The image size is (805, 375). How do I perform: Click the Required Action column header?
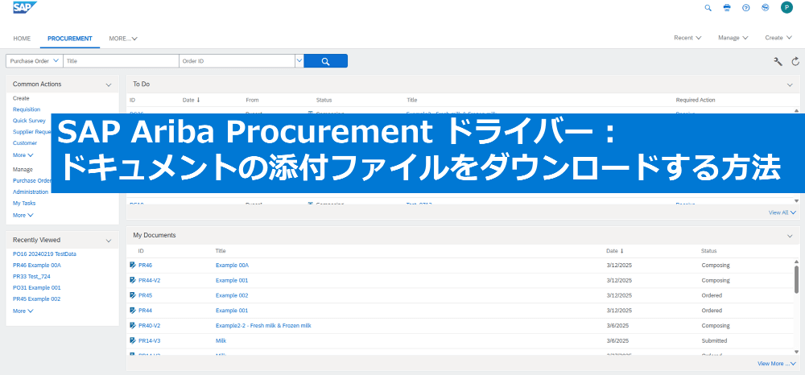[x=695, y=100]
